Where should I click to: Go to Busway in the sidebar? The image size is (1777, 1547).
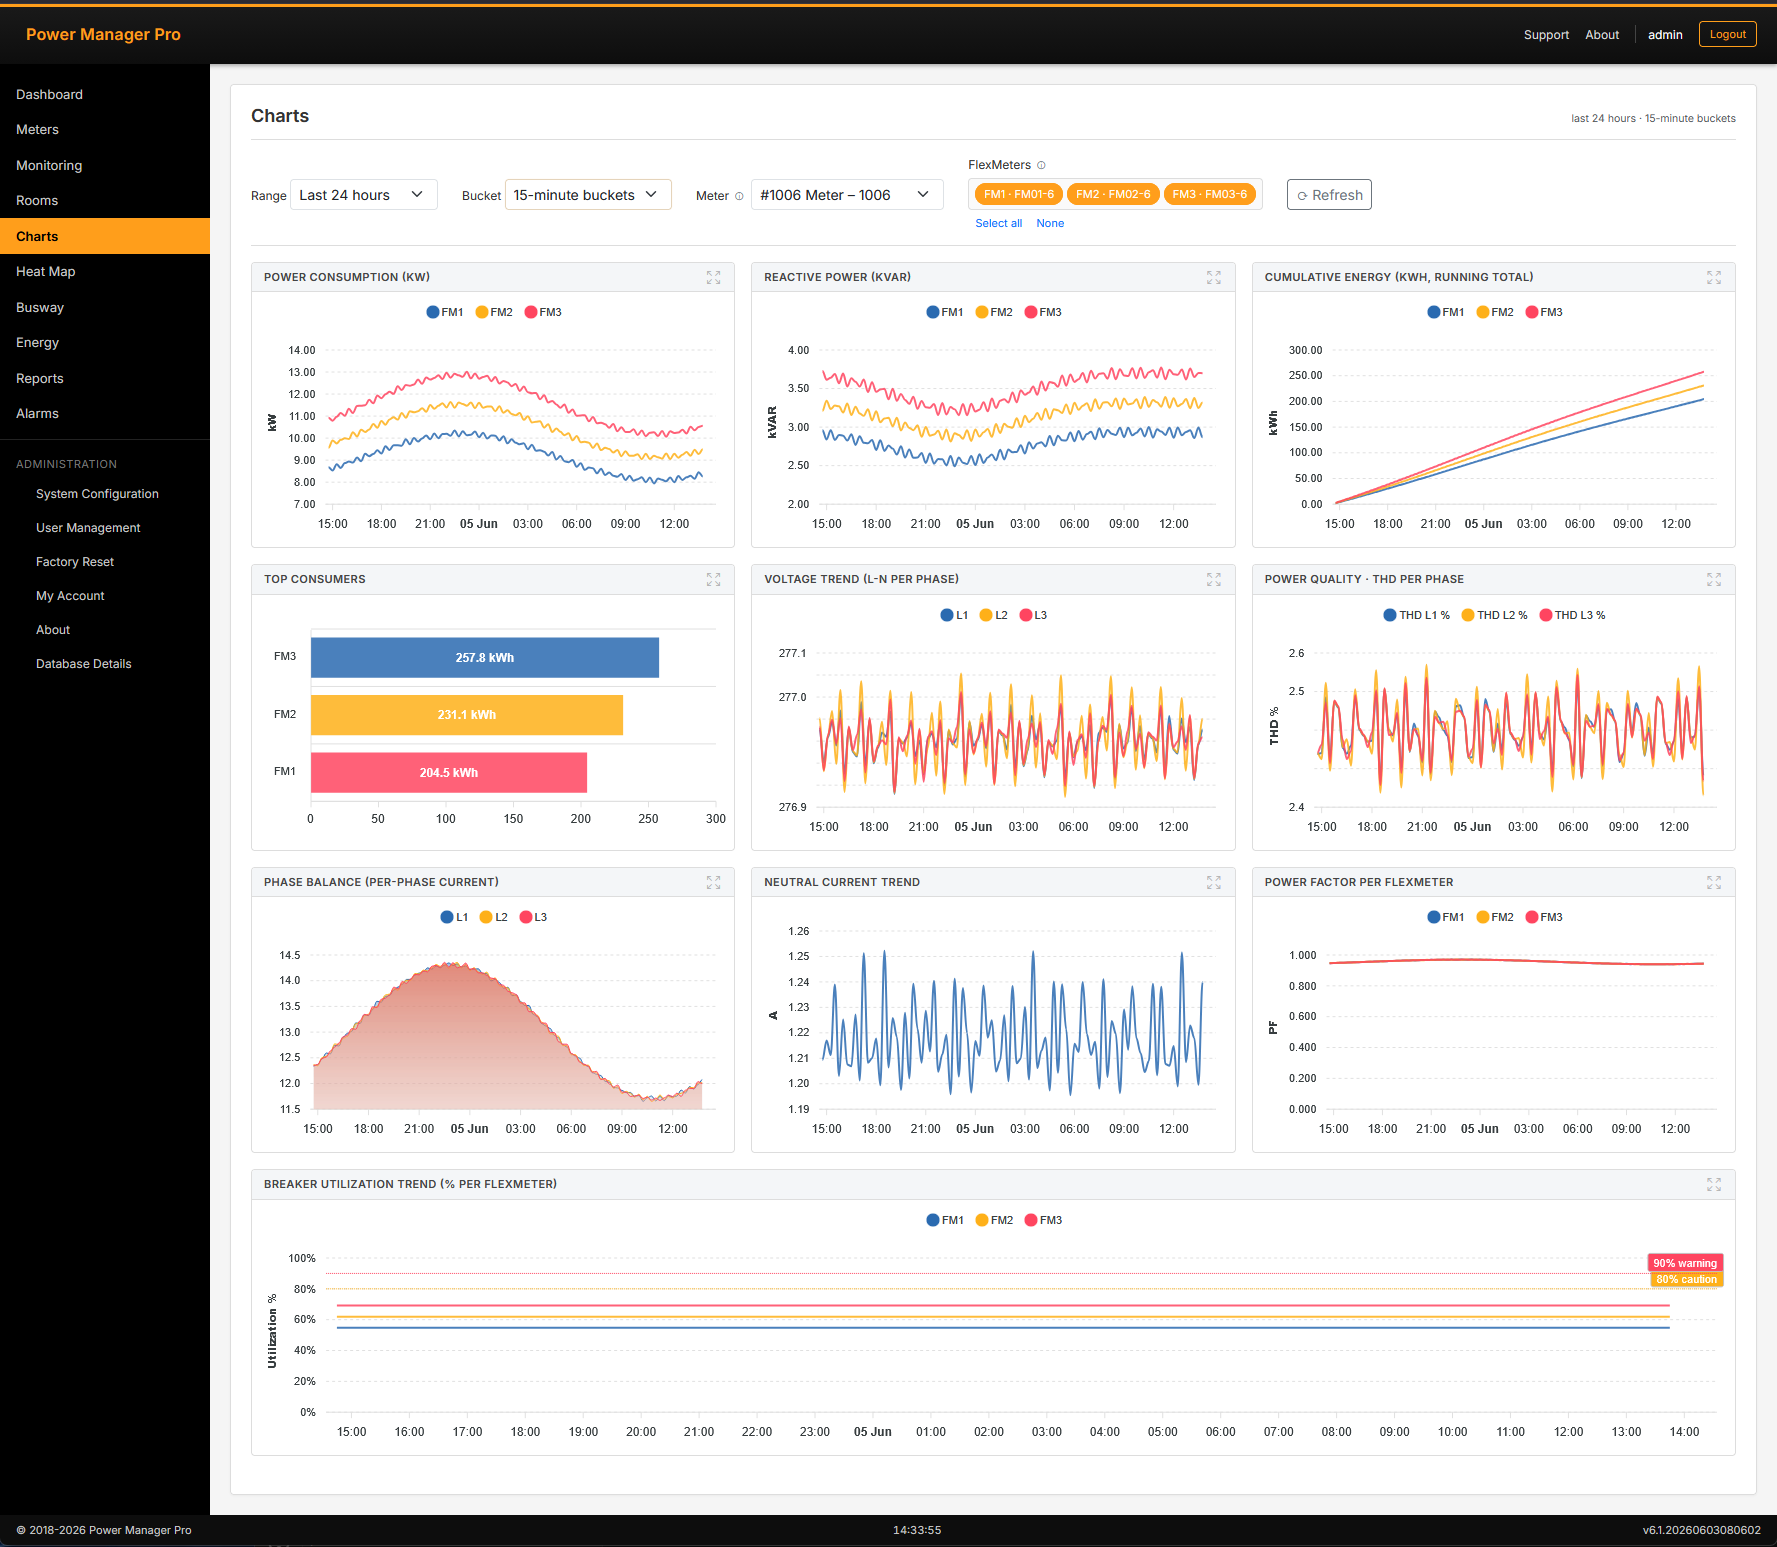click(105, 307)
